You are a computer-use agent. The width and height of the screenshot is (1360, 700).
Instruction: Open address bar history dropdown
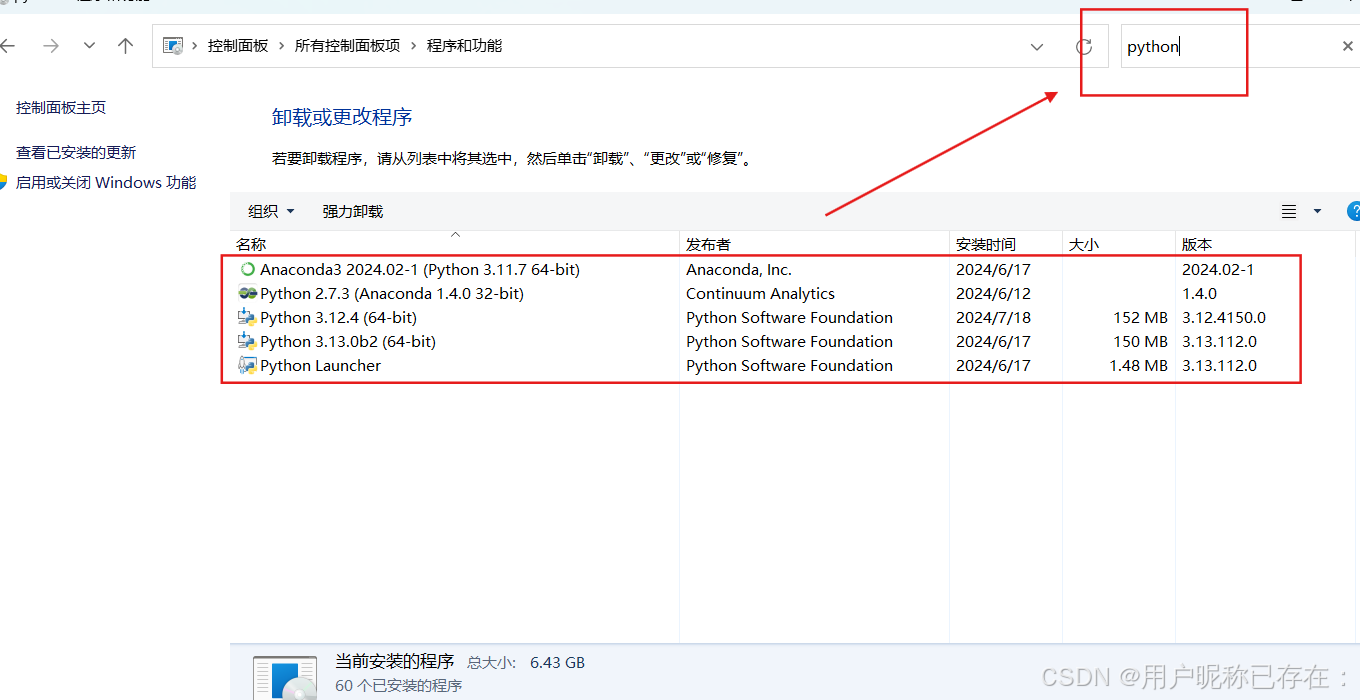(1037, 47)
